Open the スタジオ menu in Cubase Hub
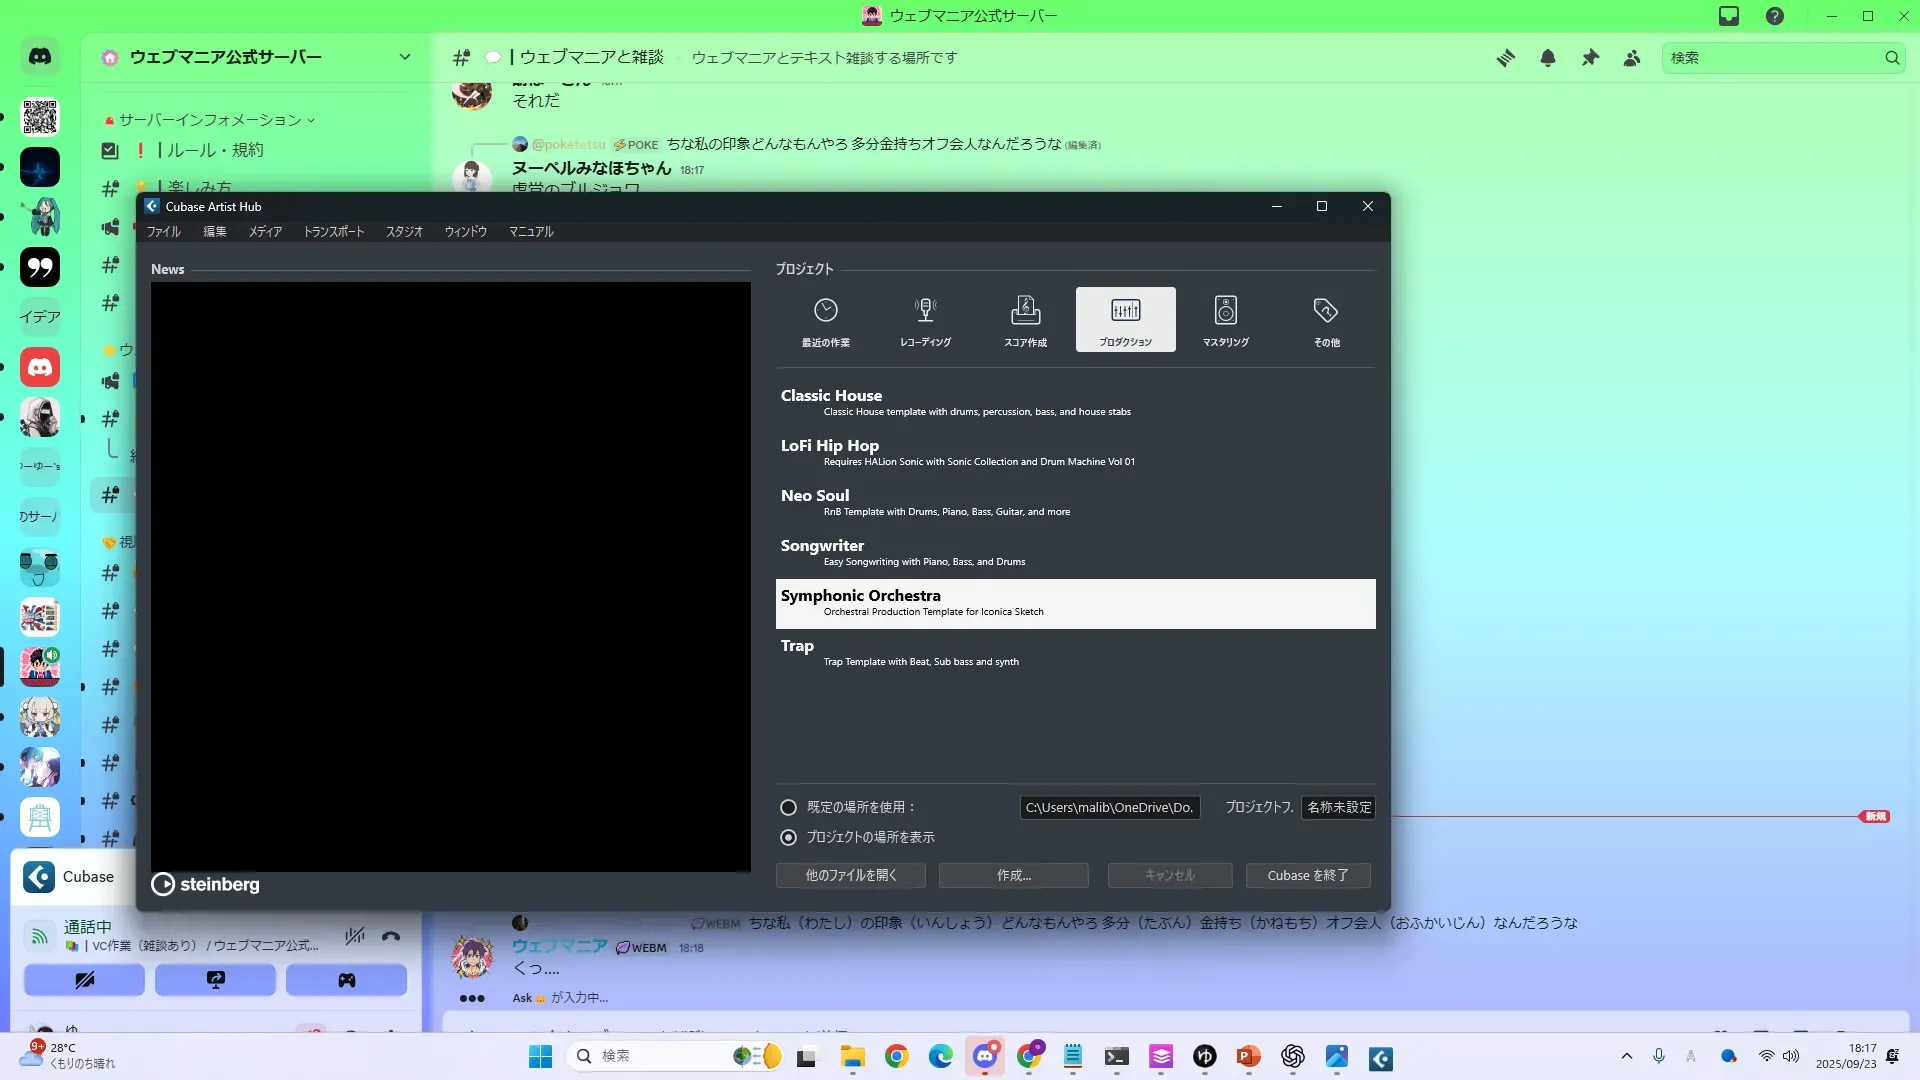Screen dimensions: 1920x1080 click(404, 231)
